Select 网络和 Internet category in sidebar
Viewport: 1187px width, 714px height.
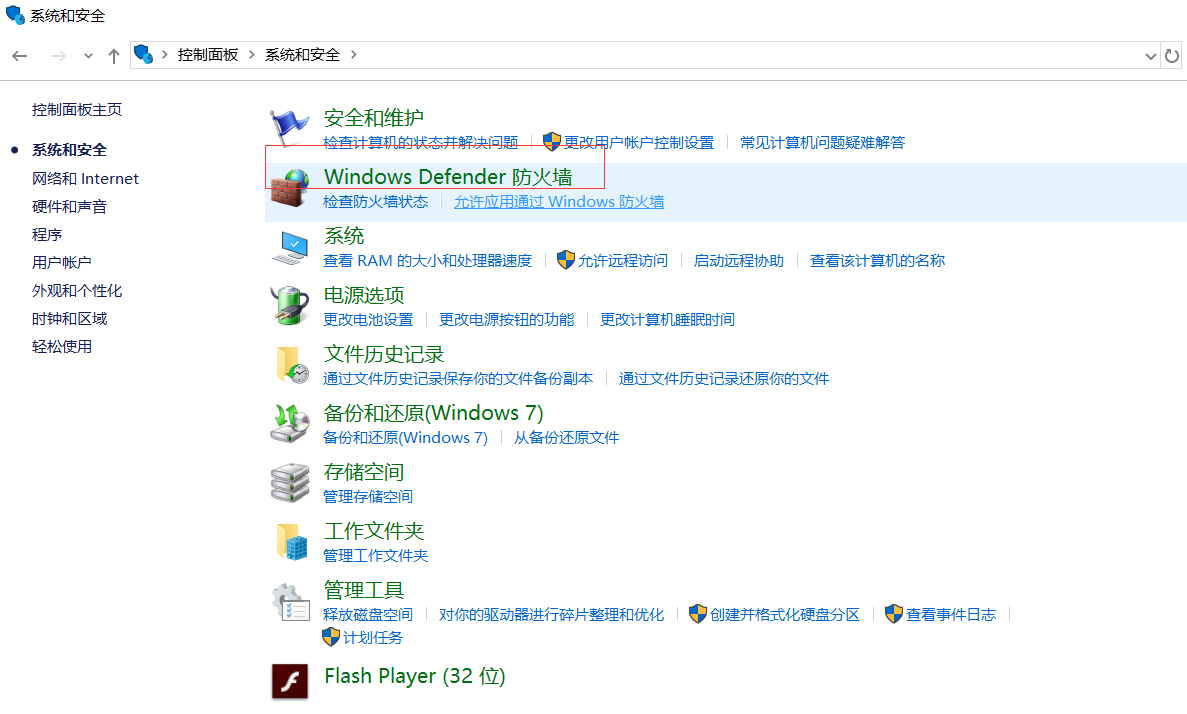pyautogui.click(x=86, y=179)
